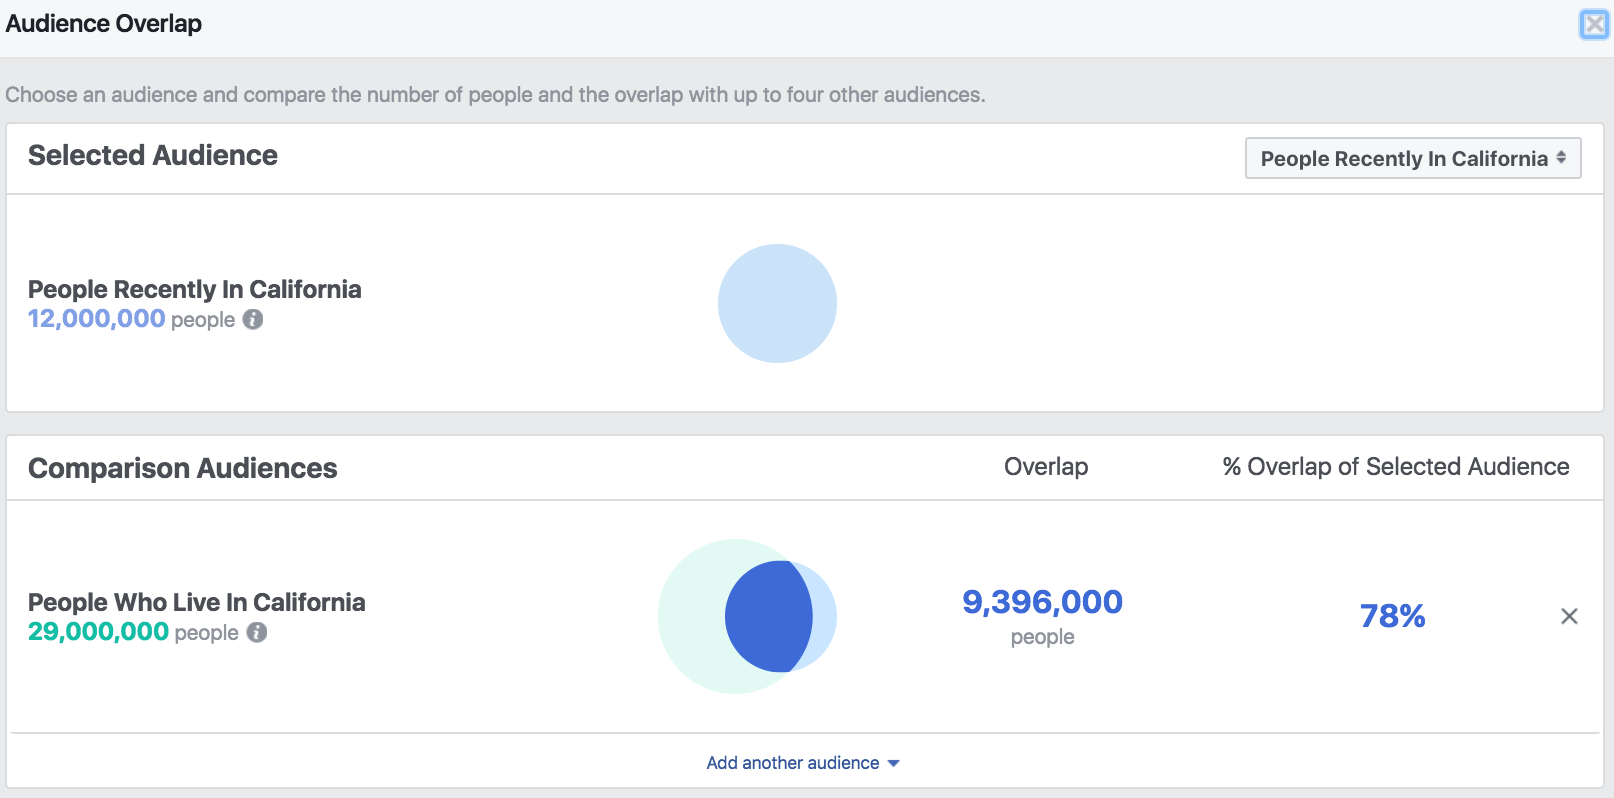The image size is (1614, 798).
Task: Remove the People Who Live In California comparison
Action: pos(1569,616)
